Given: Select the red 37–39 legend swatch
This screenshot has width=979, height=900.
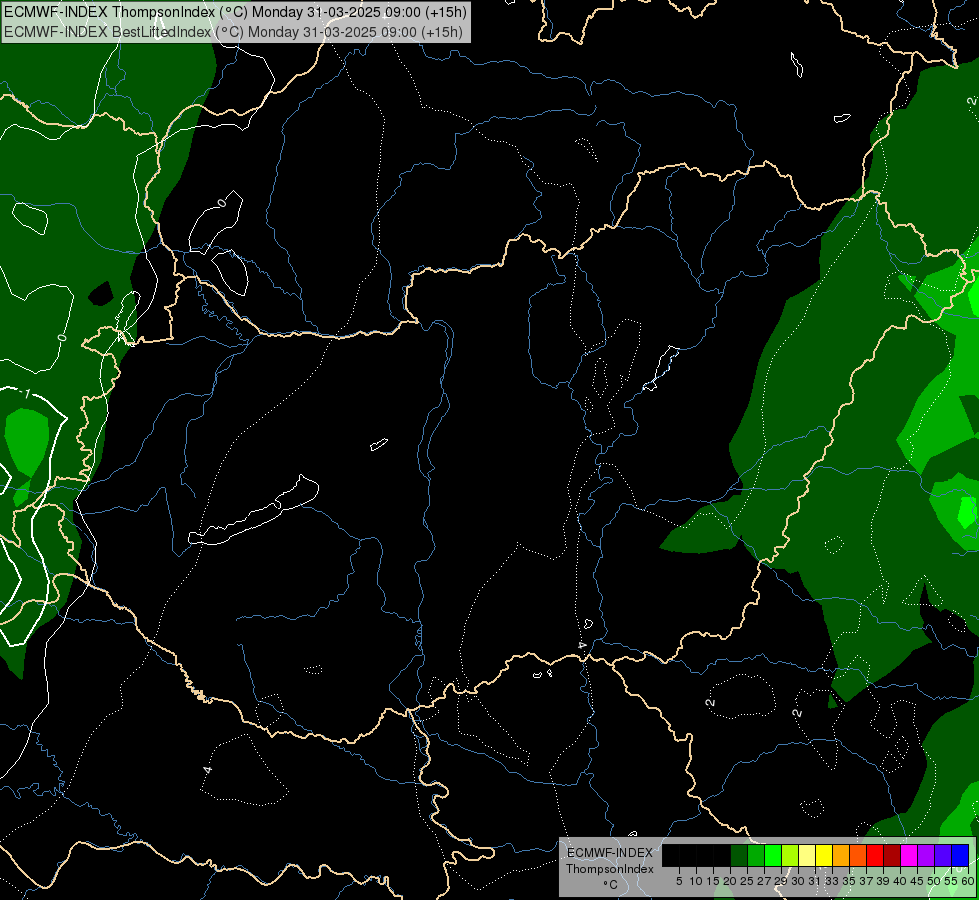Looking at the screenshot, I should pyautogui.click(x=875, y=855).
